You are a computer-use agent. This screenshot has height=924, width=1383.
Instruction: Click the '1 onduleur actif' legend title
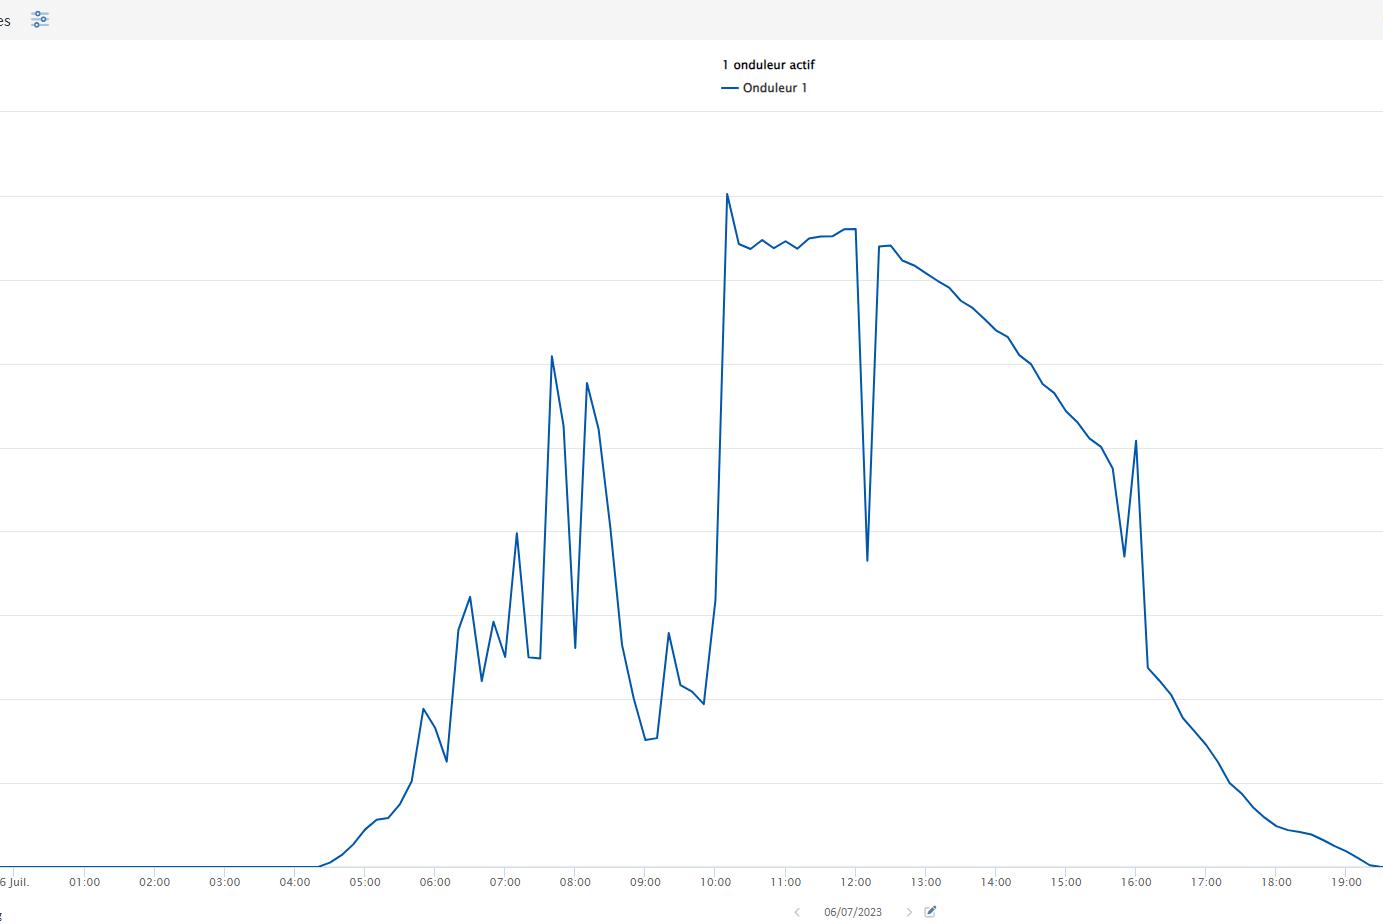(x=768, y=65)
